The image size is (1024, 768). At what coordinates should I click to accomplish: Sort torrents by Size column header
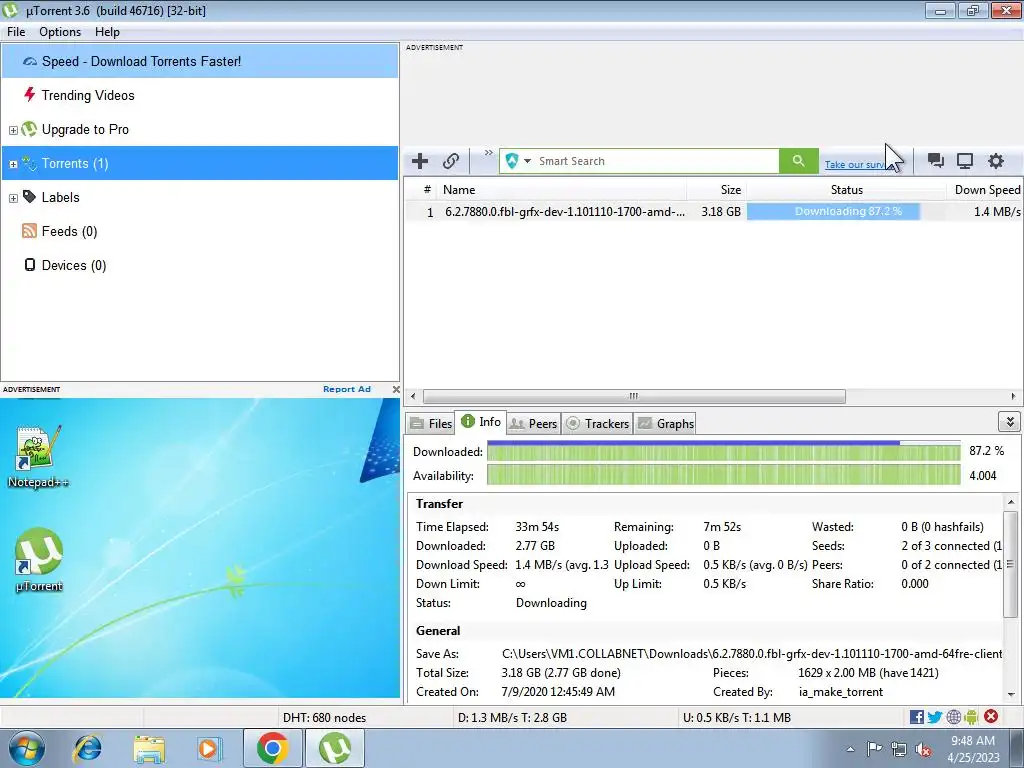716,190
